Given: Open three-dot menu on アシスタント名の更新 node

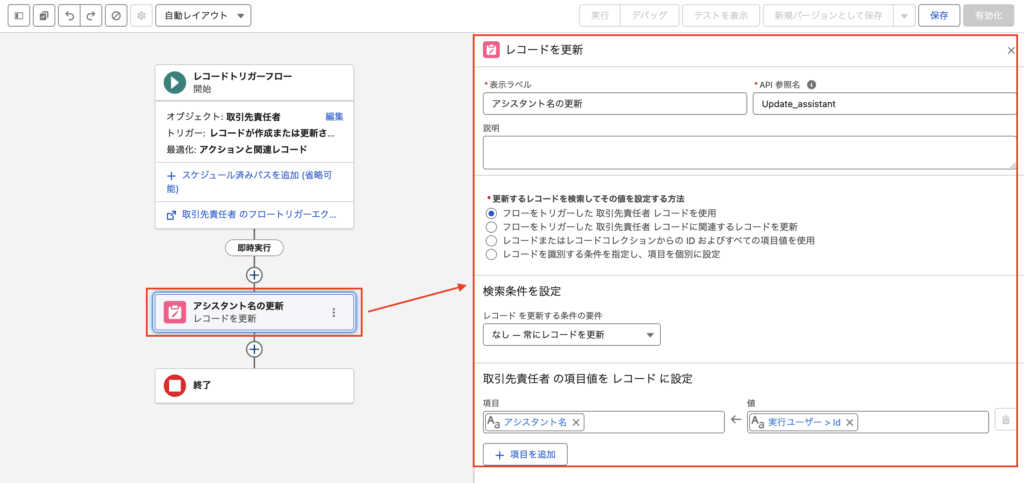Looking at the screenshot, I should [333, 312].
